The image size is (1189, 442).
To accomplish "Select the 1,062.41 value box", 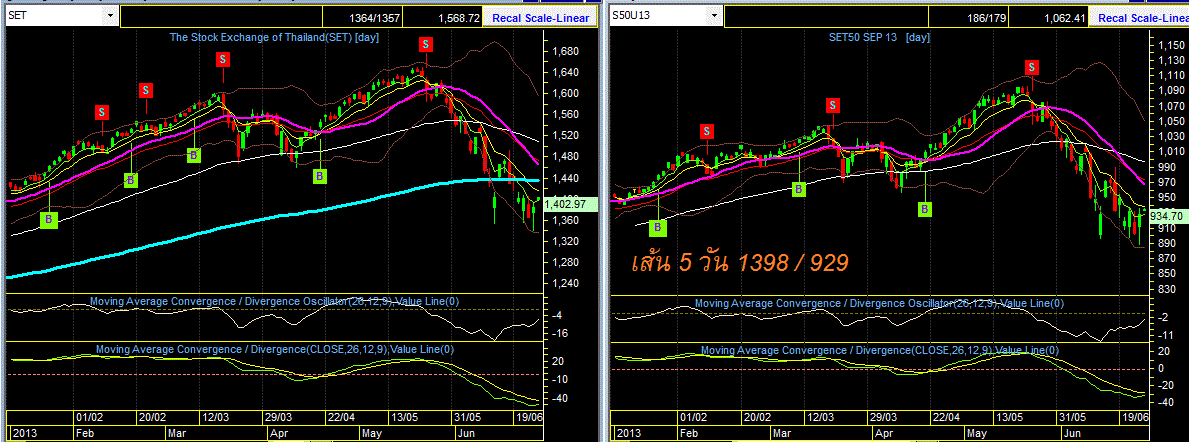I will (1051, 17).
